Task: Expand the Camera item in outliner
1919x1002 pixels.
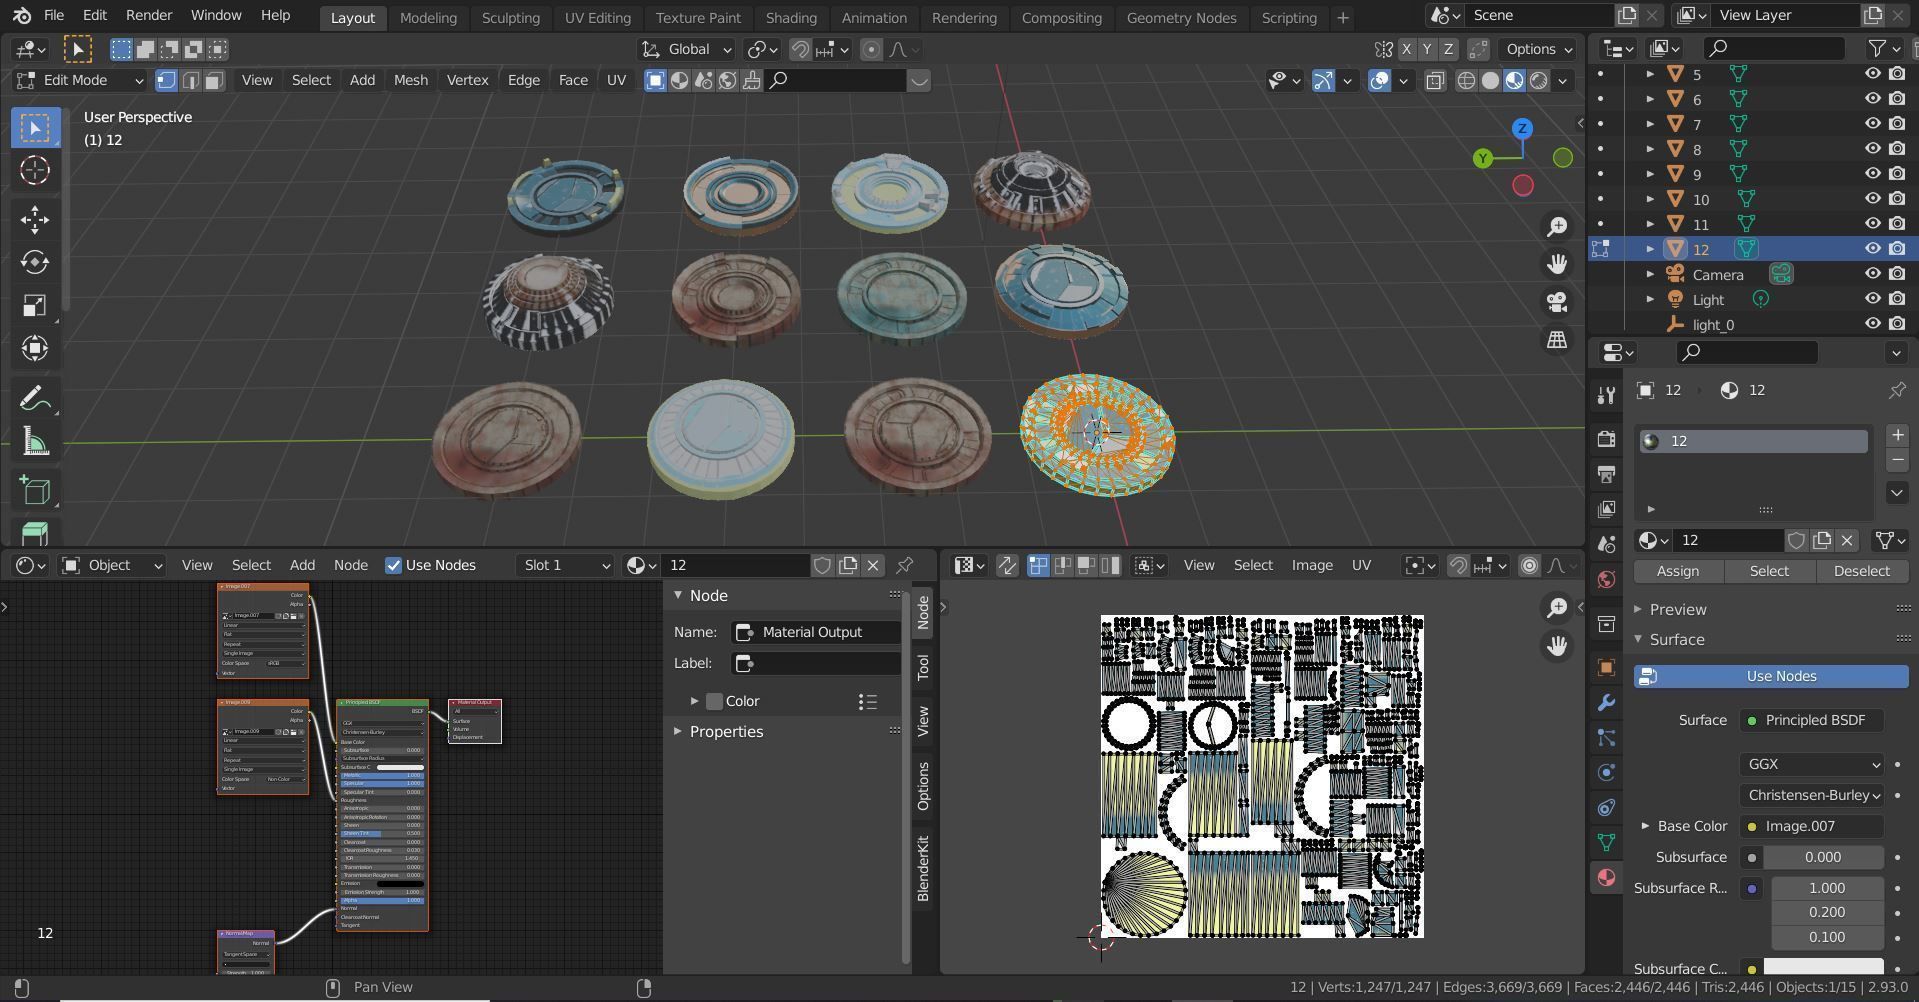Action: 1650,274
